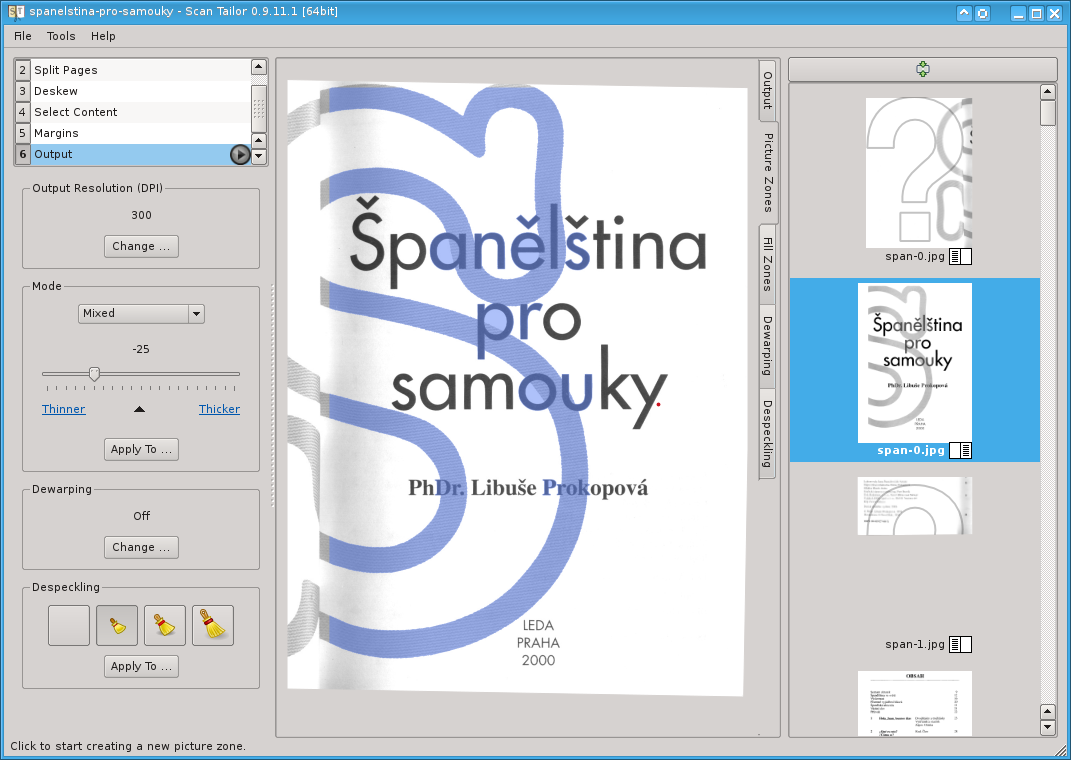Click the stage list top scroll-up arrow

click(x=259, y=67)
